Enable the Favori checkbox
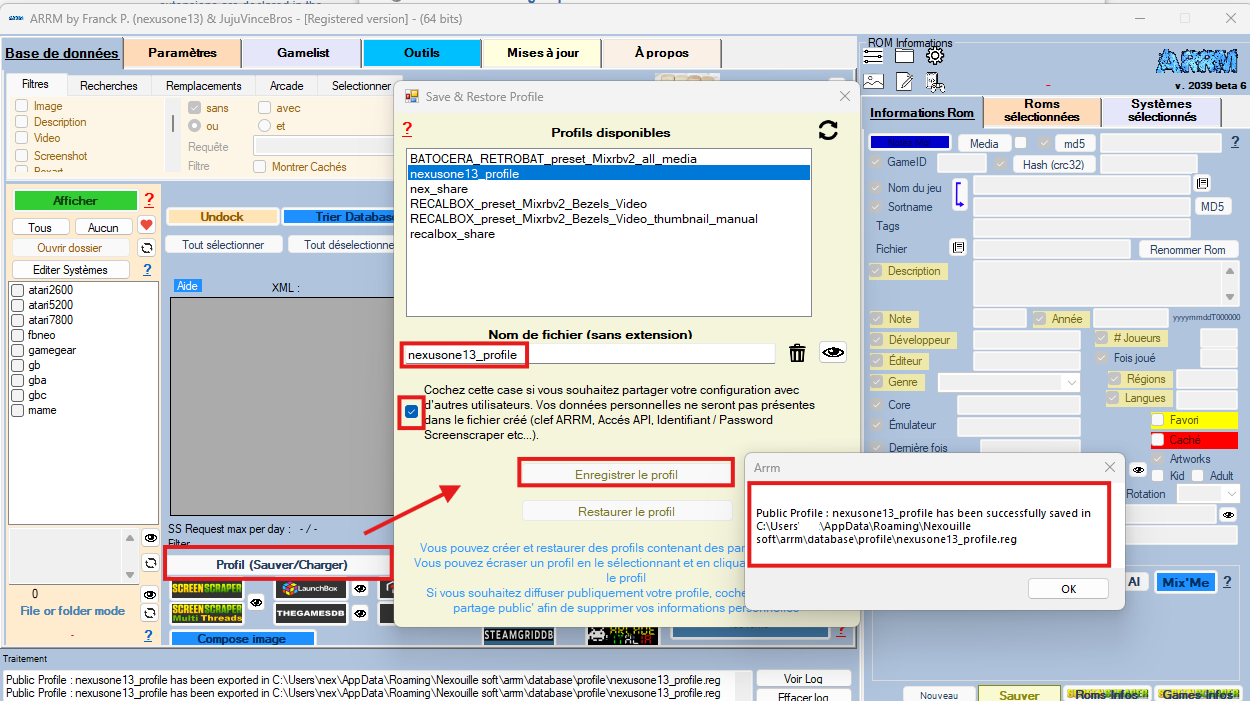Screen dimensions: 1250x701 (1158, 420)
